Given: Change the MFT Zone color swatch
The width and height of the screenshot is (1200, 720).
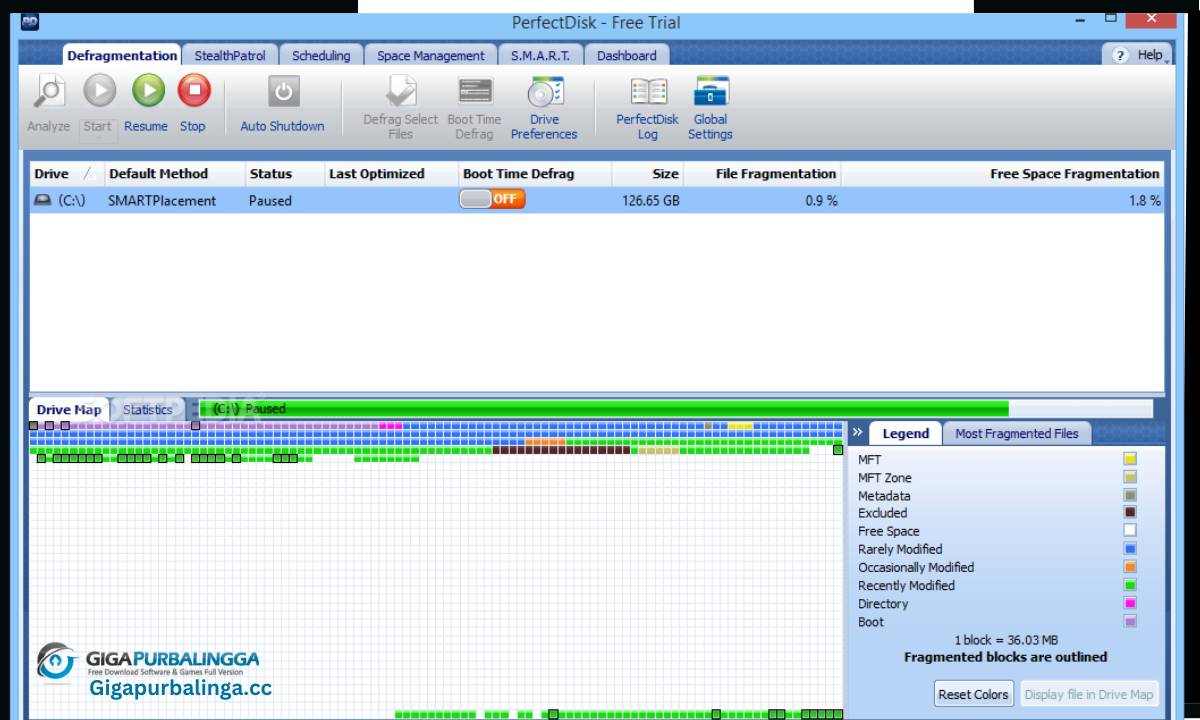Looking at the screenshot, I should point(1130,477).
